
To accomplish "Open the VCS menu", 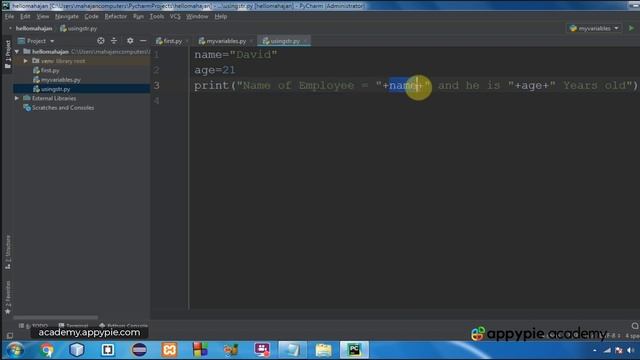I will [x=175, y=16].
